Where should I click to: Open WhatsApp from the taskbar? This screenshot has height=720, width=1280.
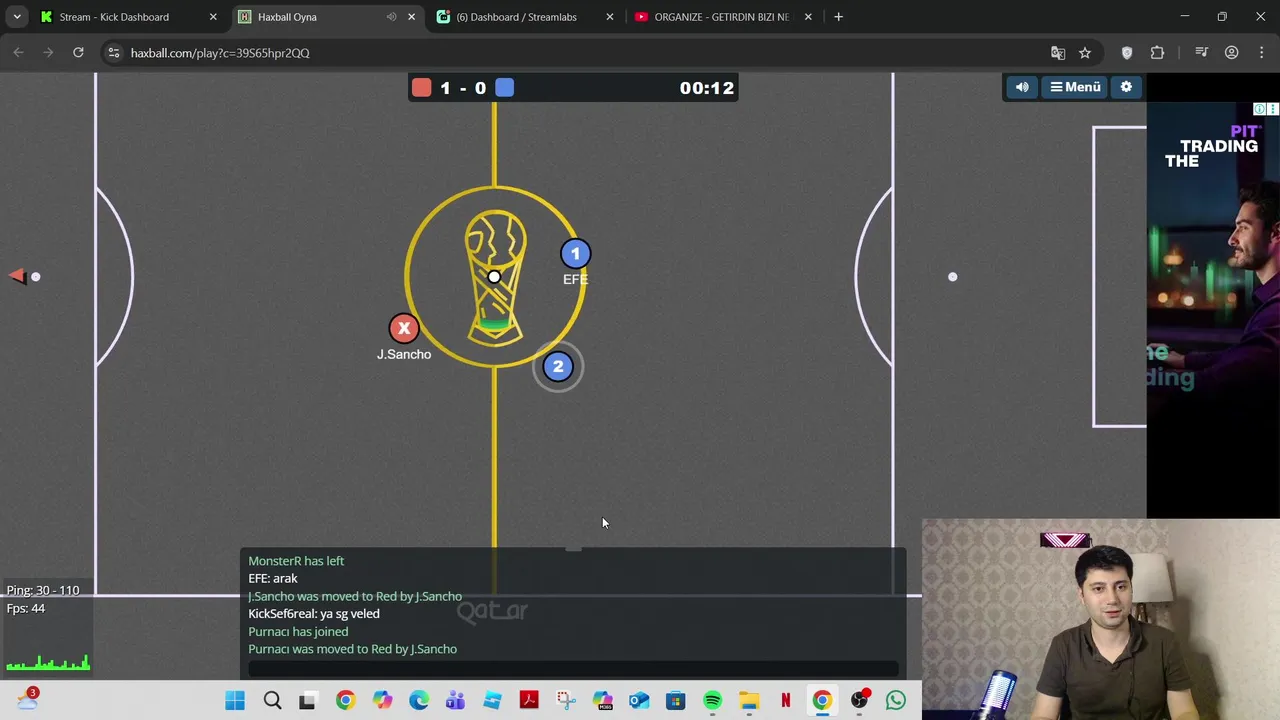[x=896, y=701]
